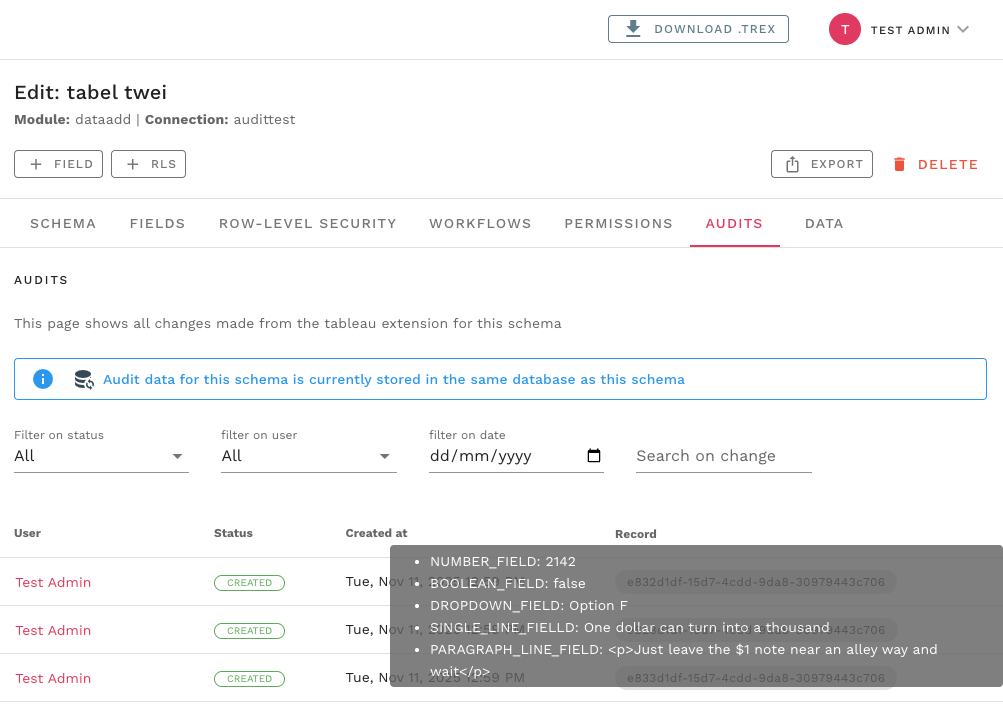The width and height of the screenshot is (1003, 704).
Task: Click the Export share icon
Action: tap(793, 164)
